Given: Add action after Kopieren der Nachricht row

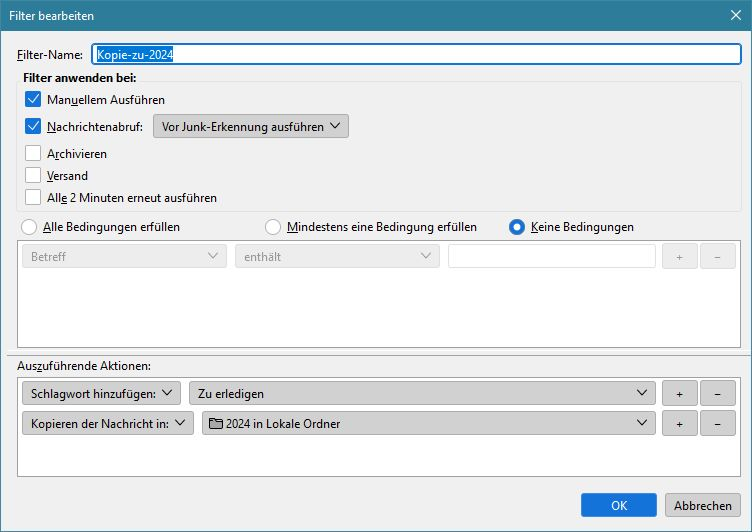Looking at the screenshot, I should (680, 423).
